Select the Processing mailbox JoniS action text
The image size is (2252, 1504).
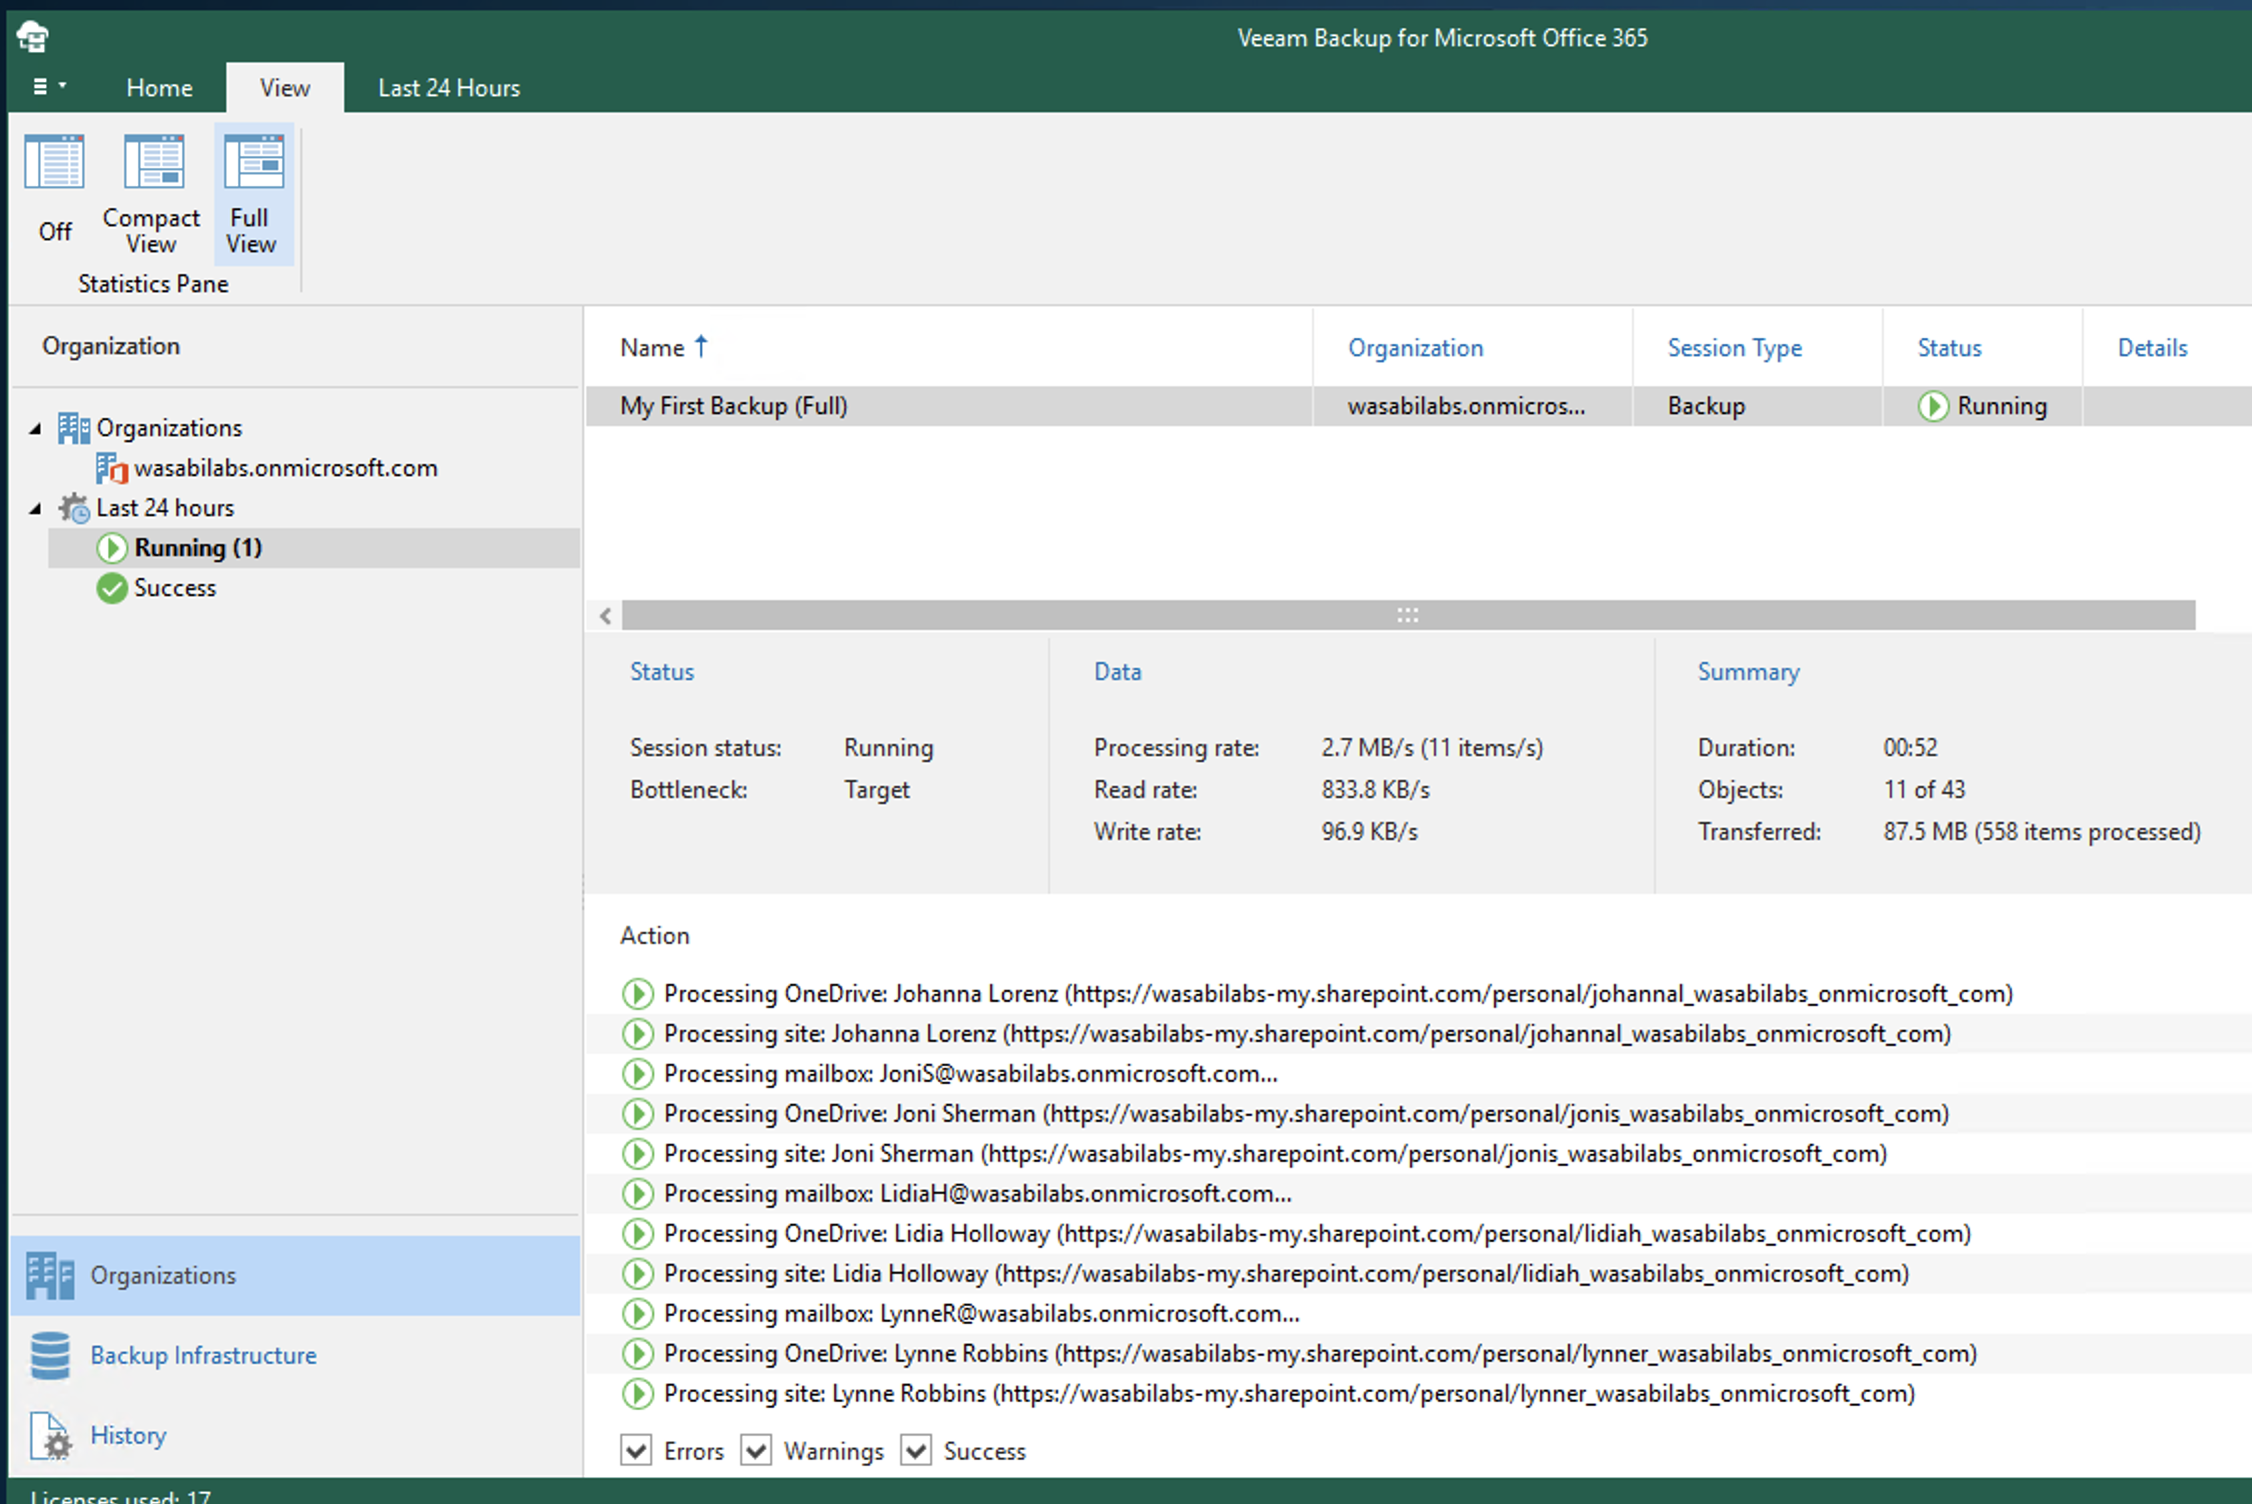pyautogui.click(x=971, y=1074)
